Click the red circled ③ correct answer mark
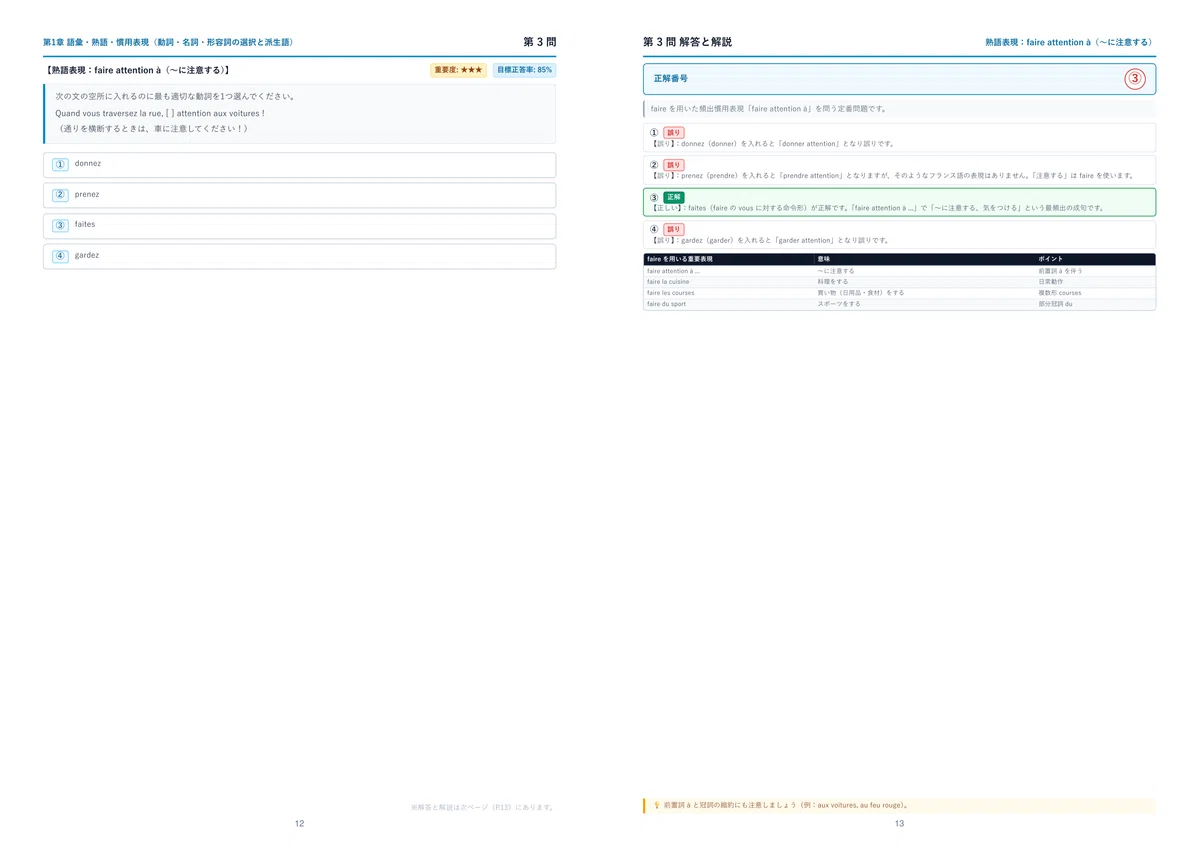Viewport: 1200px width, 848px height. (1134, 78)
